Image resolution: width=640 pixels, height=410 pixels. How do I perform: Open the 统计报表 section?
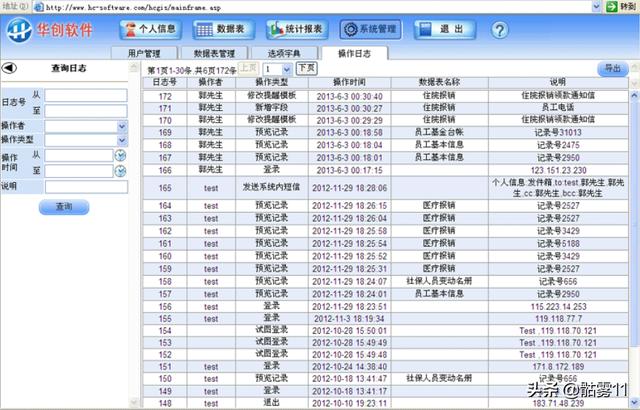click(x=297, y=29)
